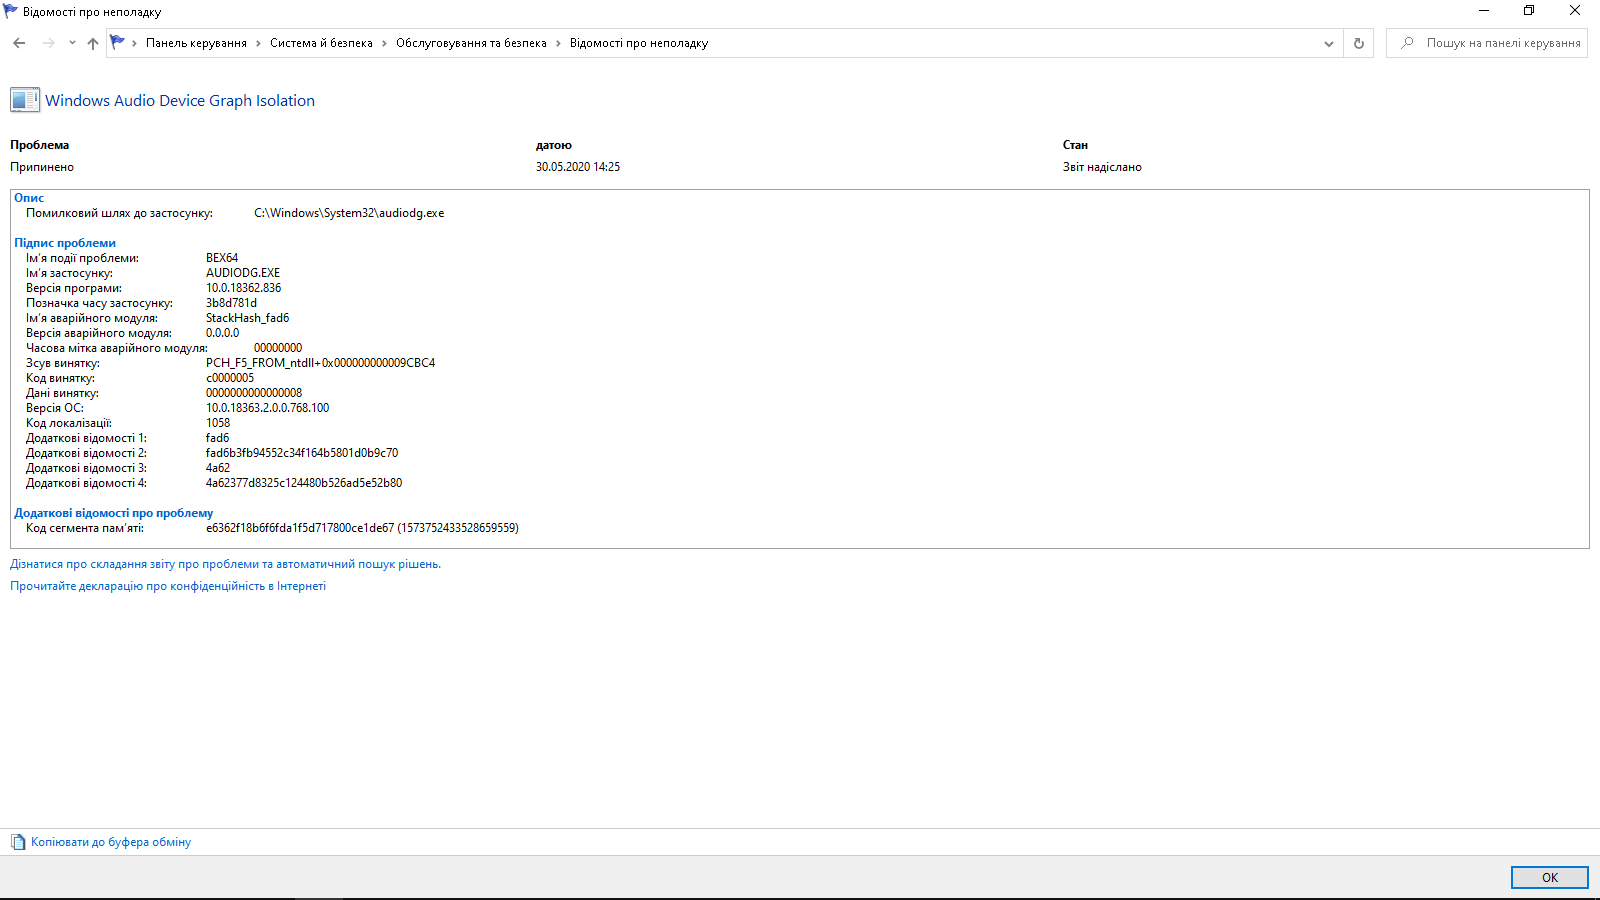
Task: Select locale code 1058
Action: [218, 423]
